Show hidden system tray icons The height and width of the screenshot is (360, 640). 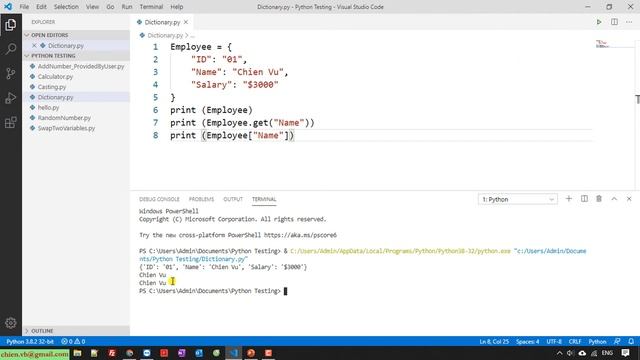(x=559, y=353)
